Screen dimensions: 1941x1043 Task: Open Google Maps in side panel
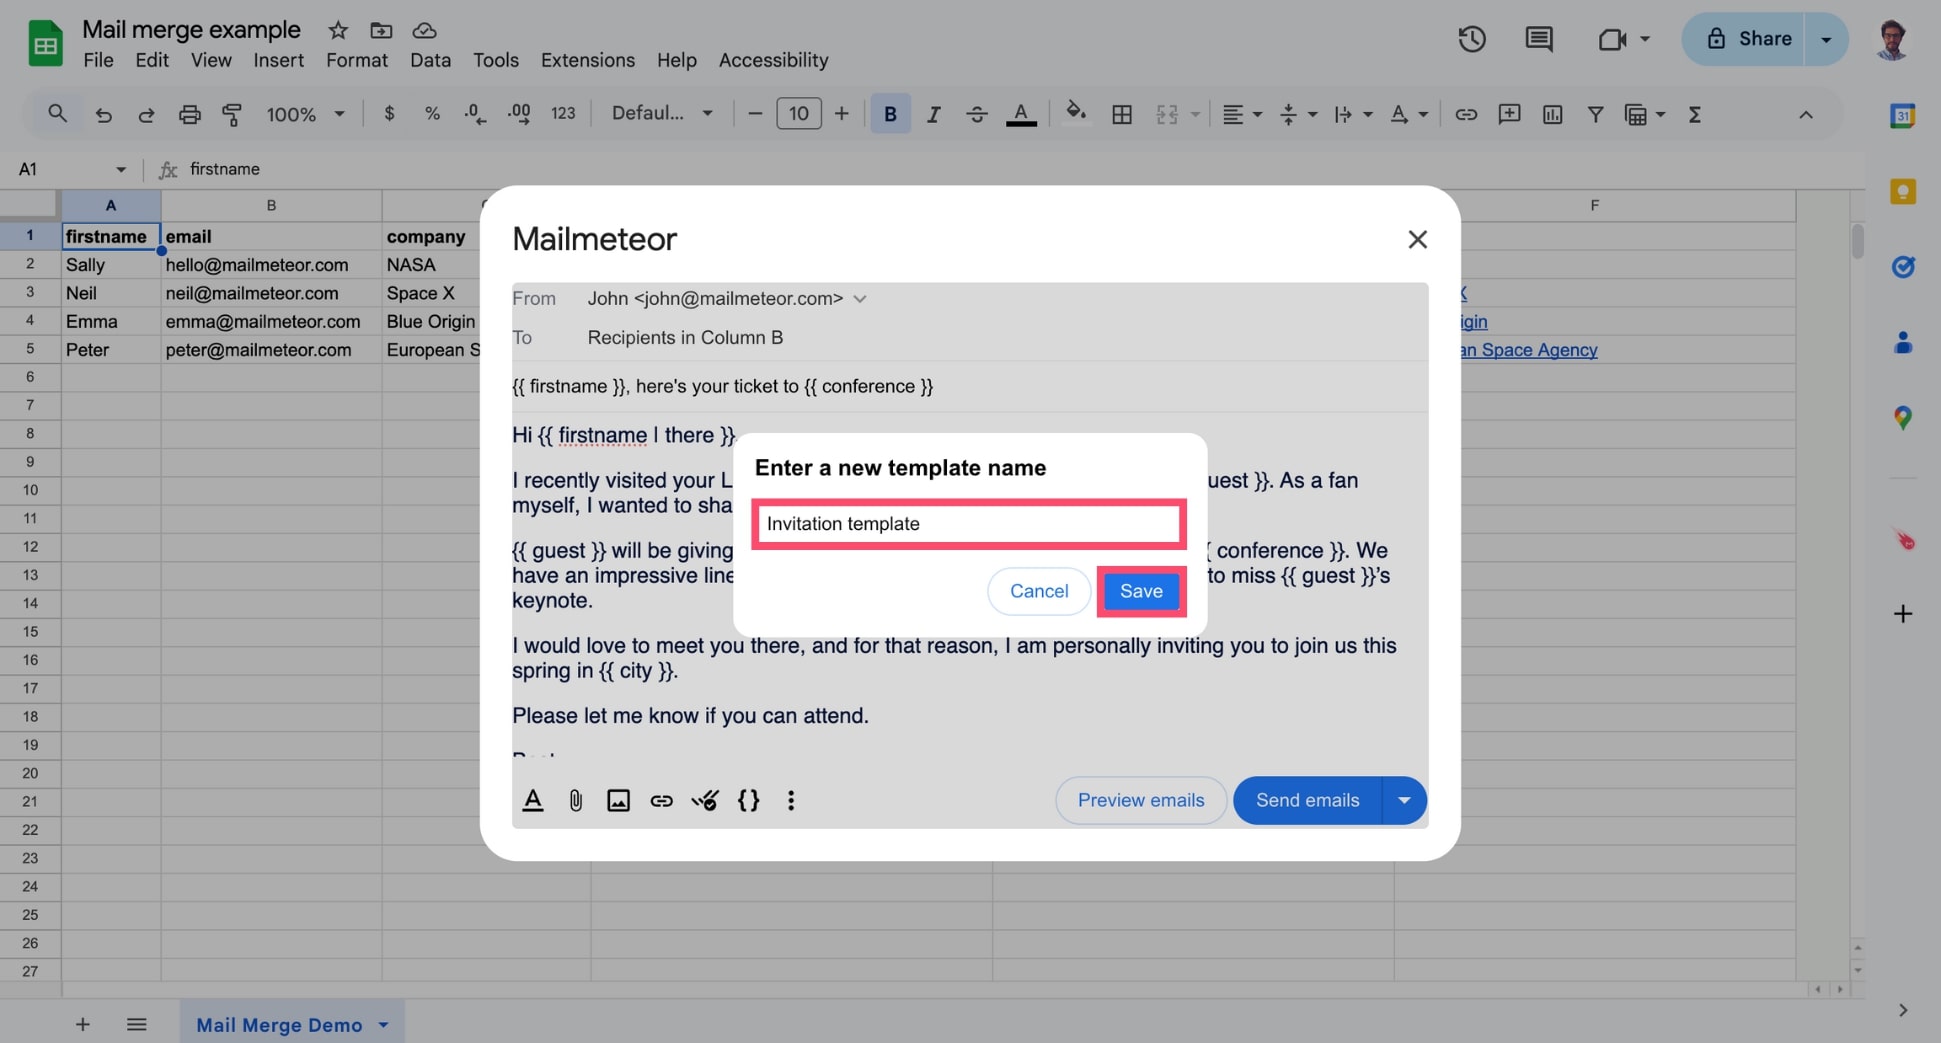coord(1902,418)
